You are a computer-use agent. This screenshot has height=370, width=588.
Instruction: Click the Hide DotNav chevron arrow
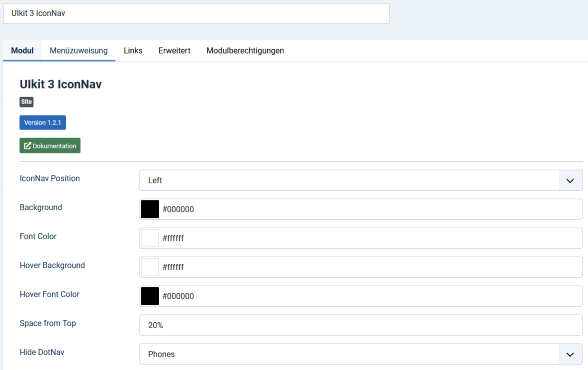pos(570,354)
